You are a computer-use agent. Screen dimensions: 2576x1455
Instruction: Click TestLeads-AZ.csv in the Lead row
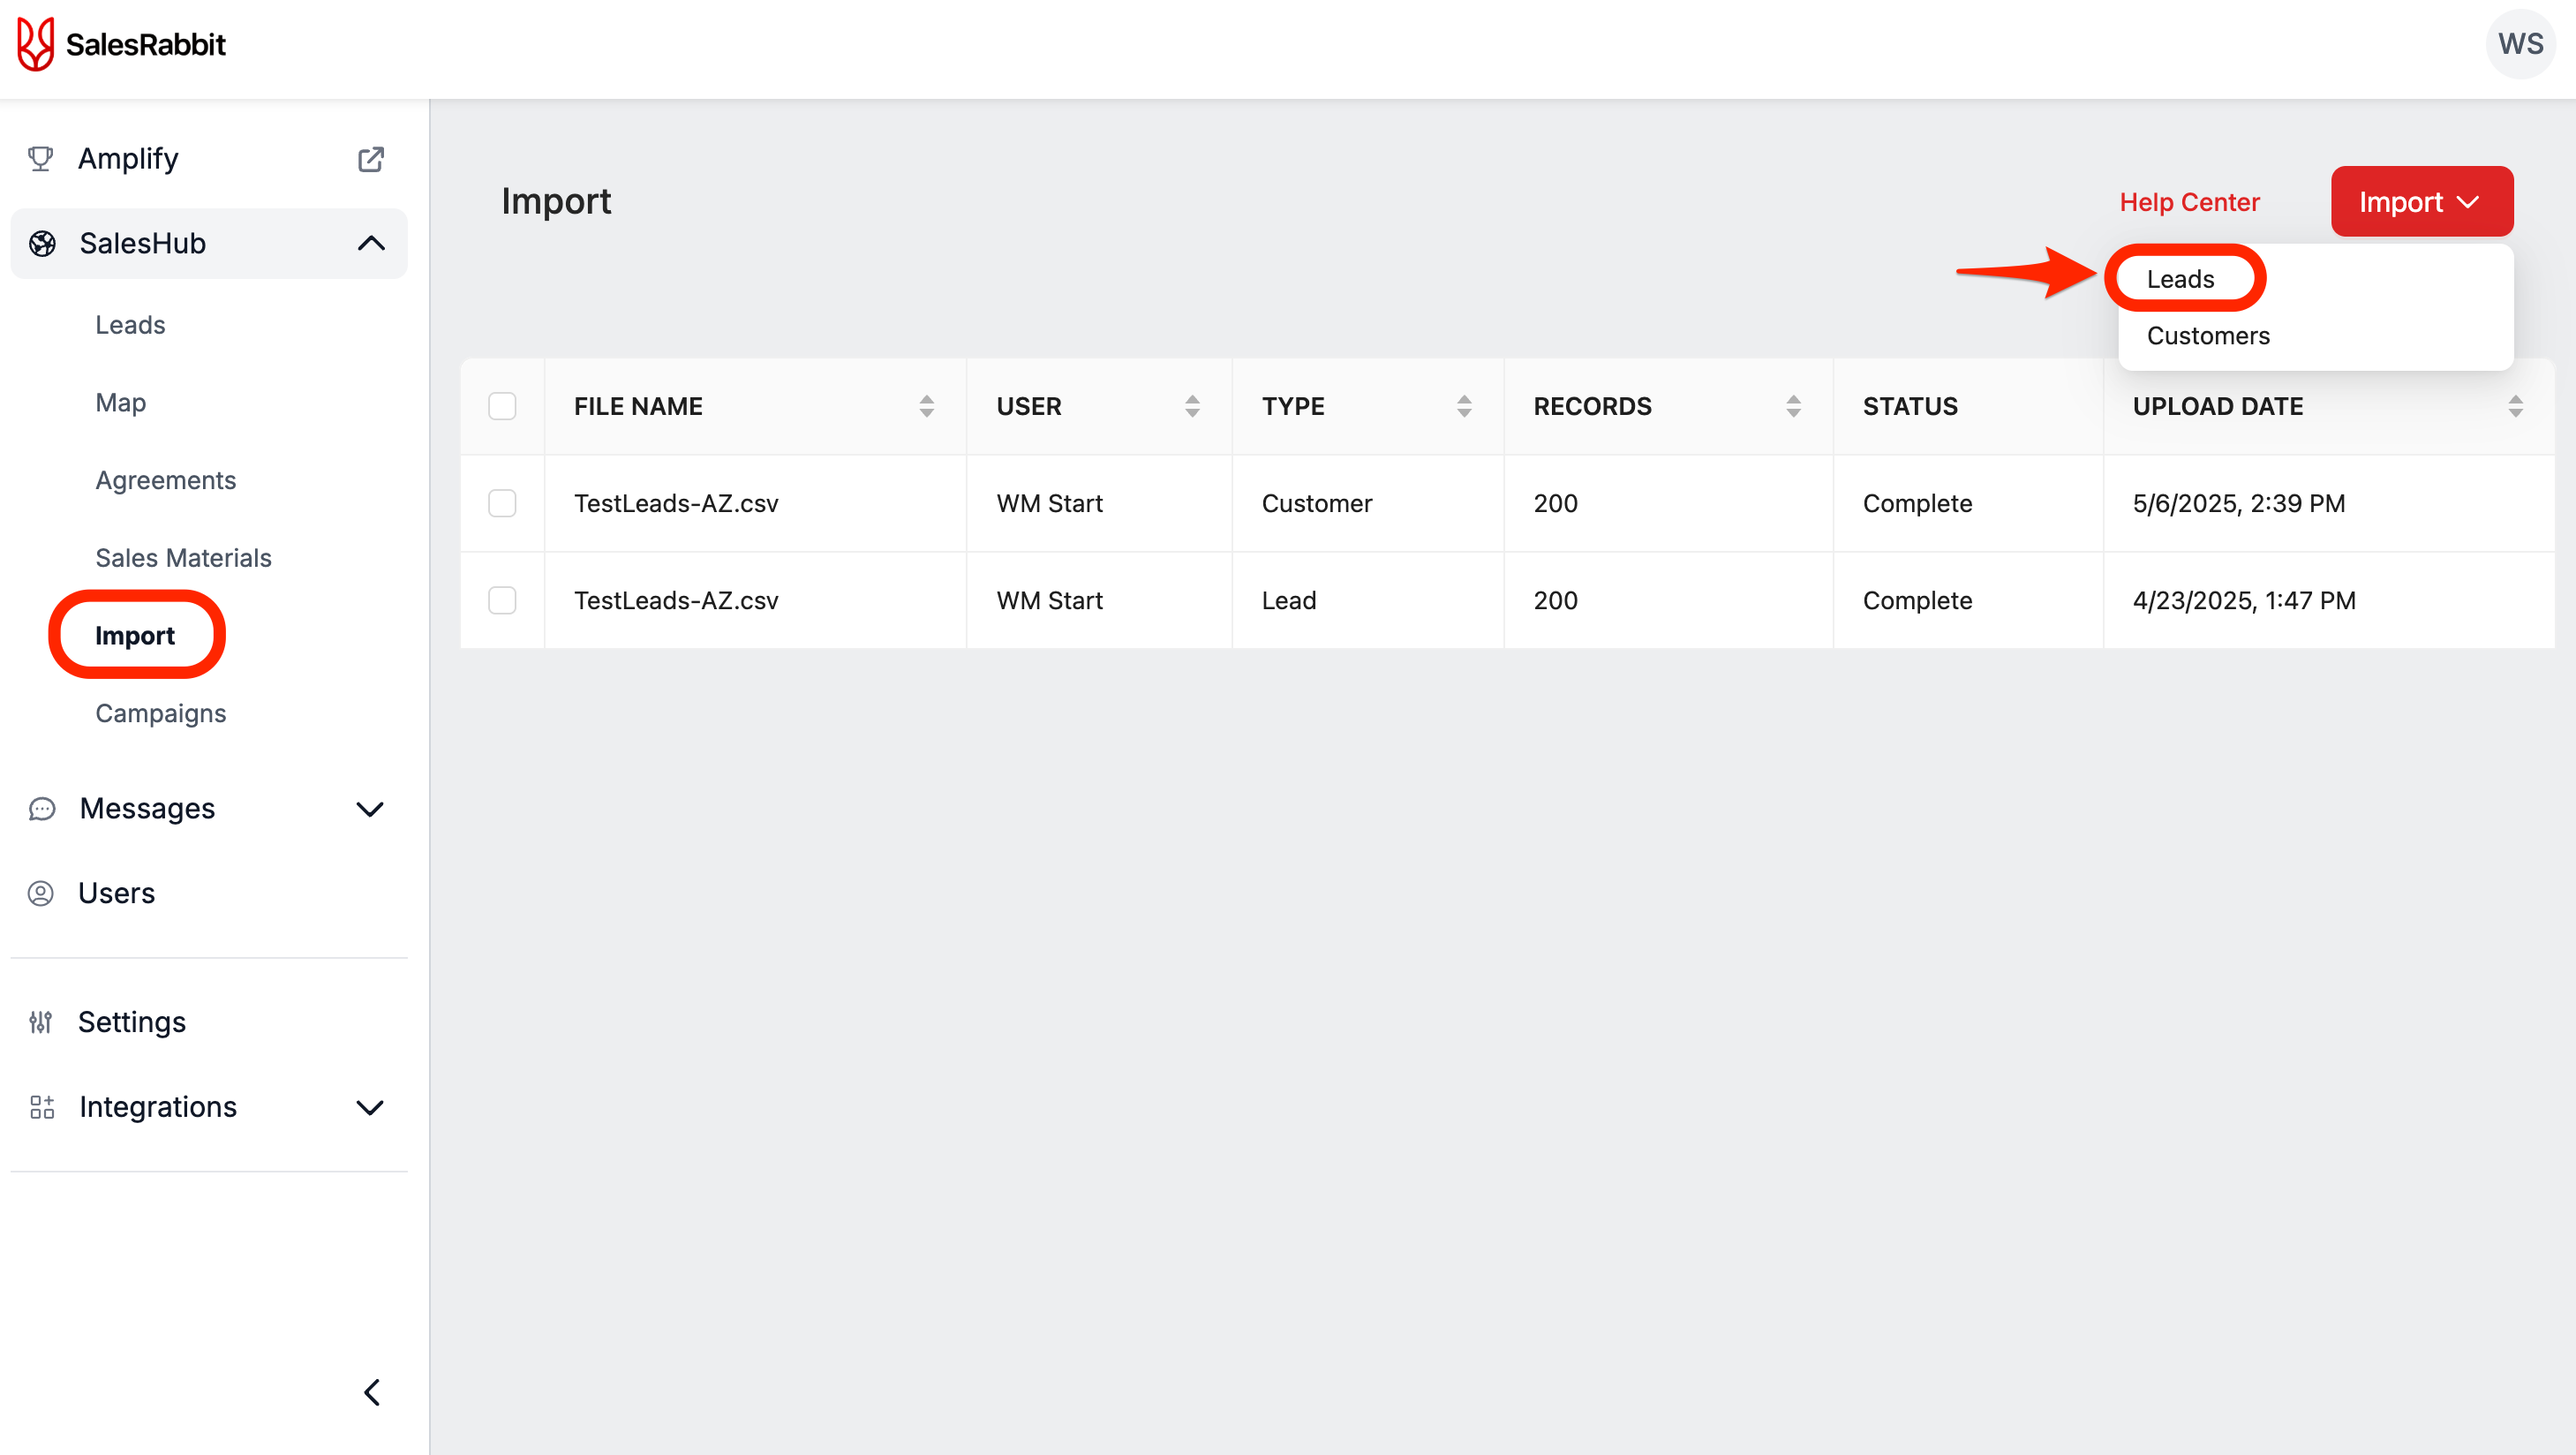click(x=676, y=600)
